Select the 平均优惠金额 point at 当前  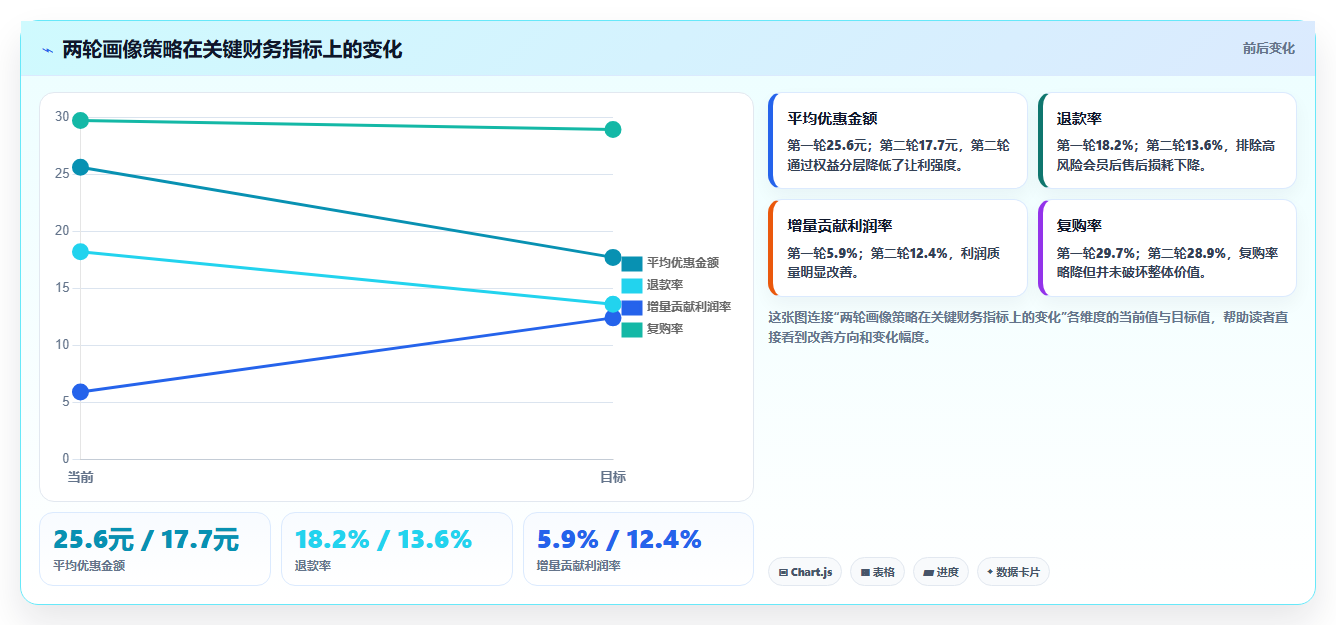(81, 167)
